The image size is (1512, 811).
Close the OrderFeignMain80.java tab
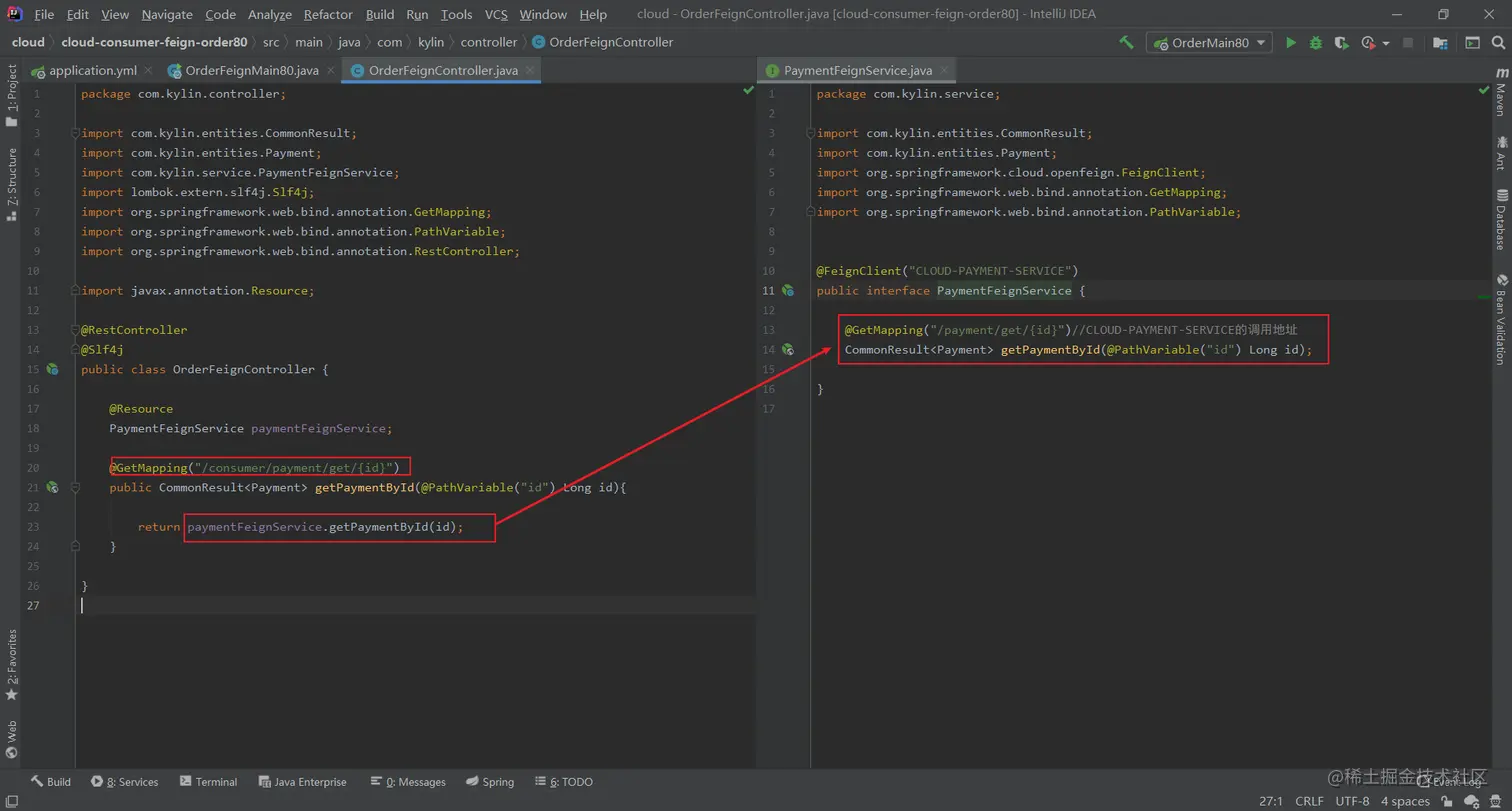[330, 70]
